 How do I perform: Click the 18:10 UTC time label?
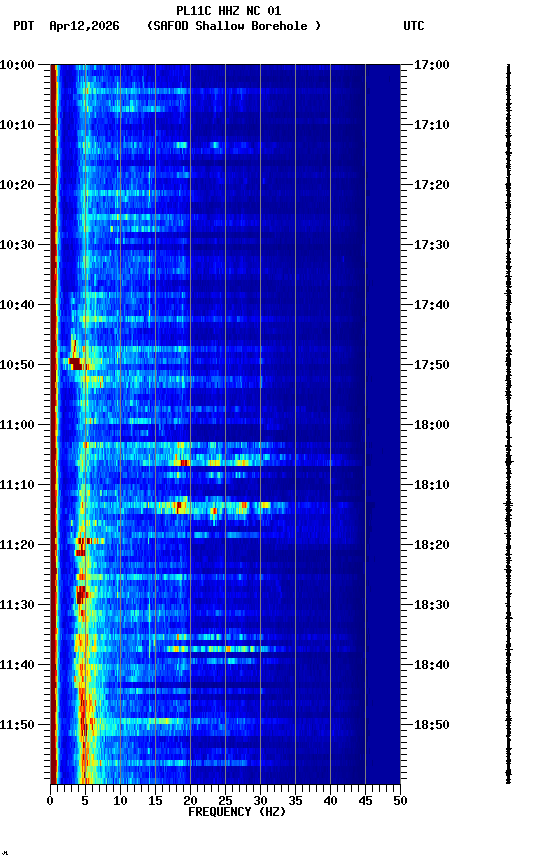(432, 485)
